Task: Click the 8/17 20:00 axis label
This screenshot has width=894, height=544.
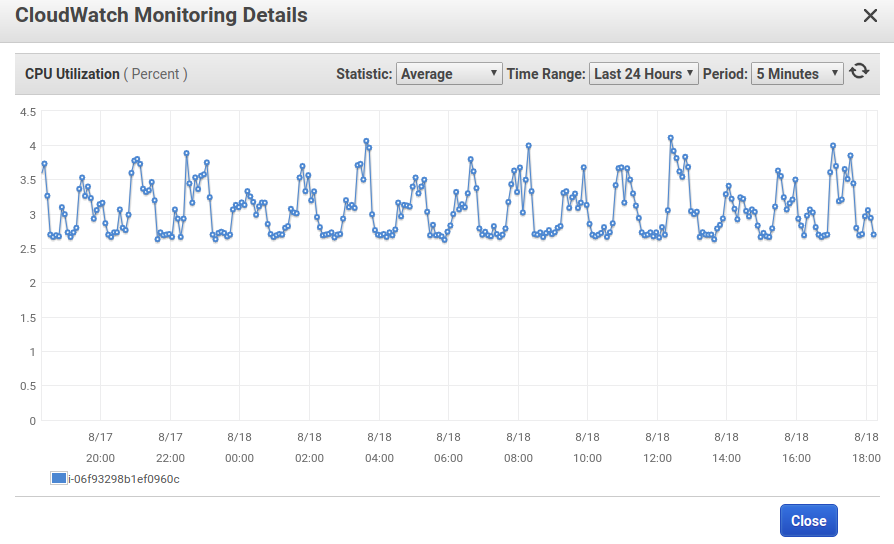Action: point(100,448)
